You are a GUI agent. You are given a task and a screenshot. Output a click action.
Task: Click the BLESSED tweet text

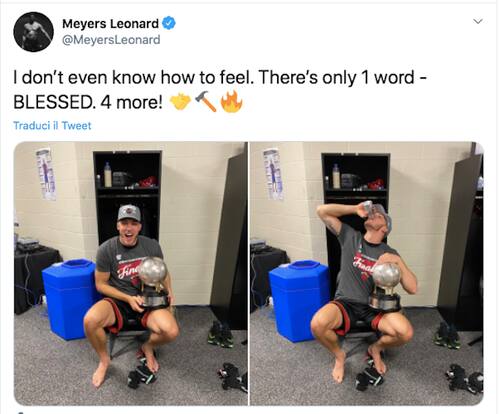(x=52, y=103)
